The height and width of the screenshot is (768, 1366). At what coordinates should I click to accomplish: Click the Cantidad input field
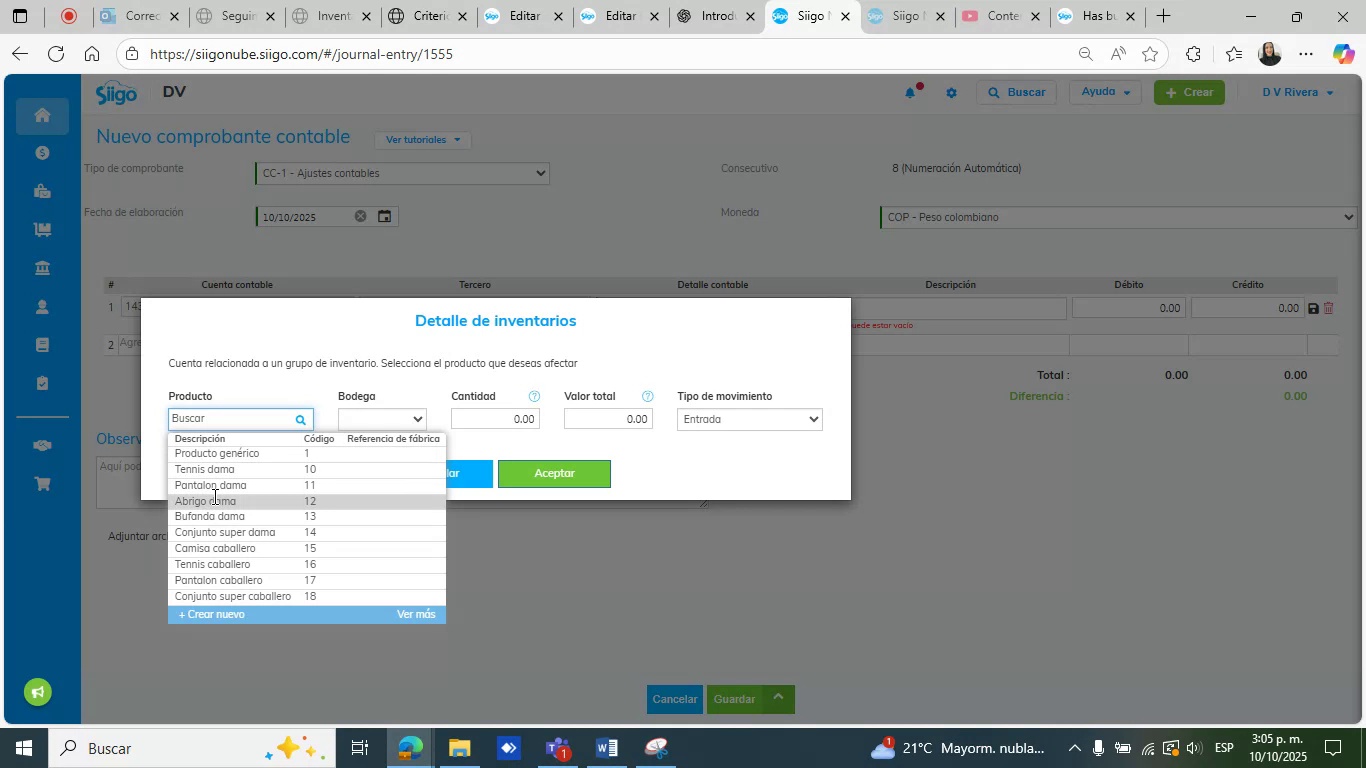495,419
